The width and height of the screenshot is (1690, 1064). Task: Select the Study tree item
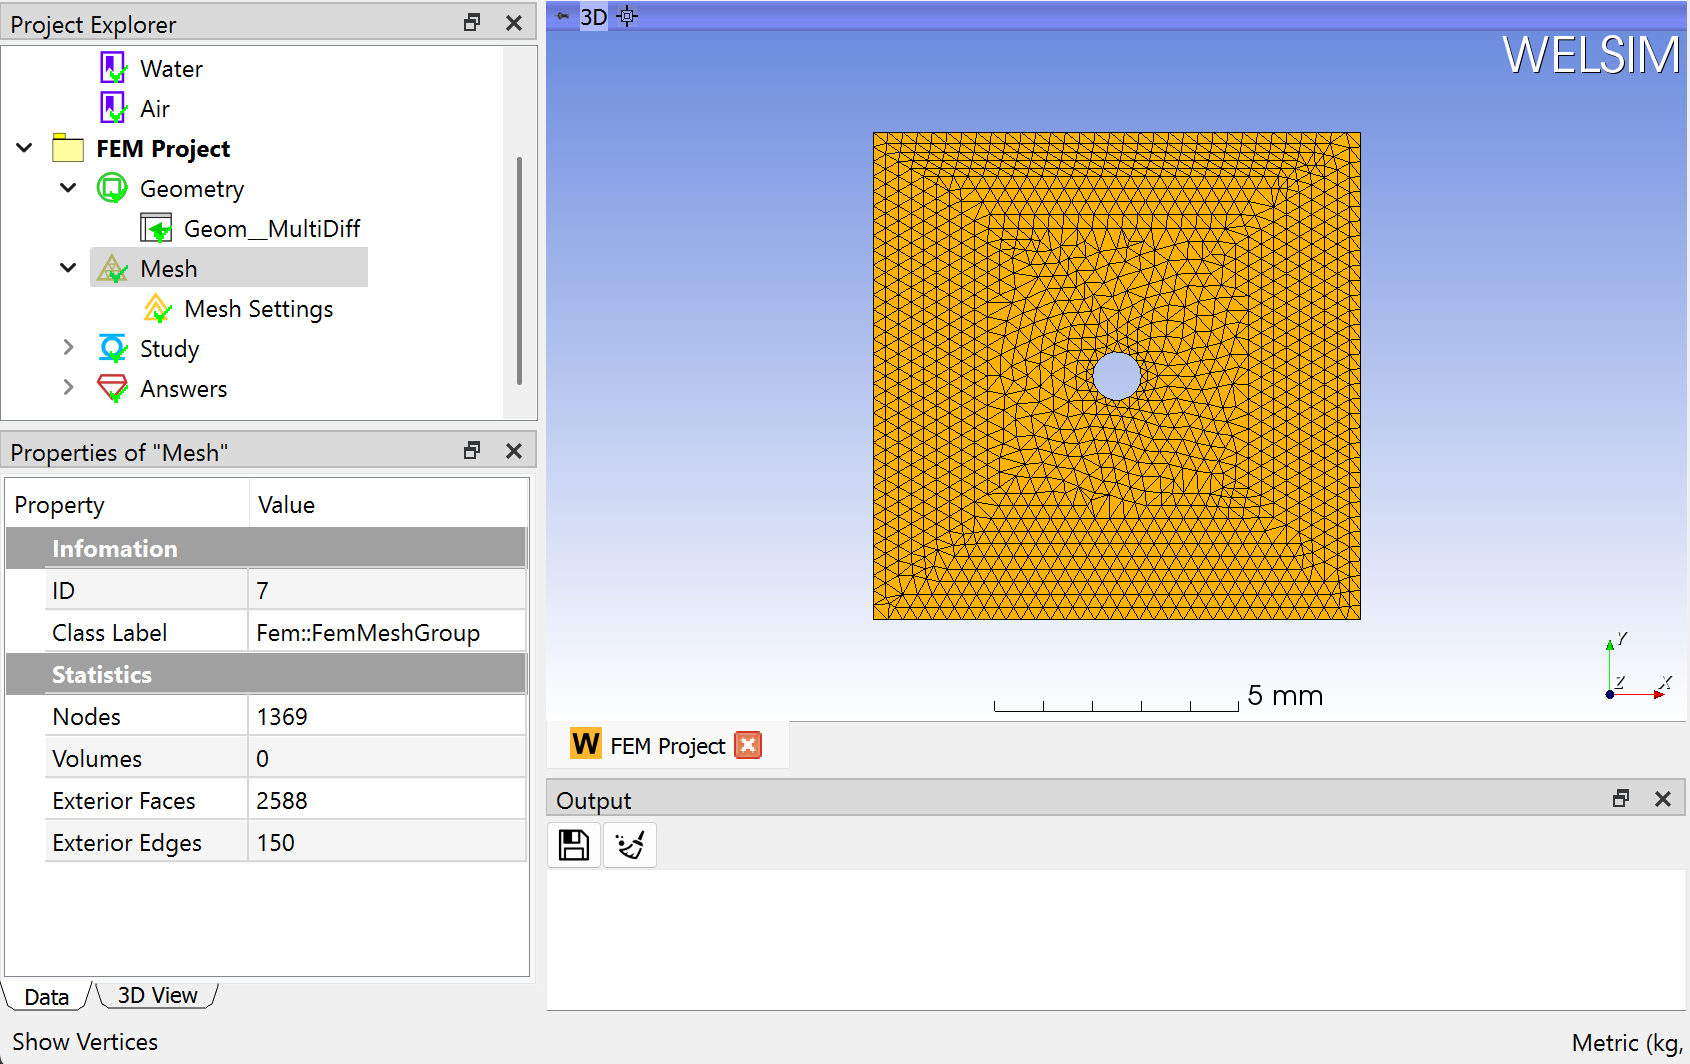[169, 349]
